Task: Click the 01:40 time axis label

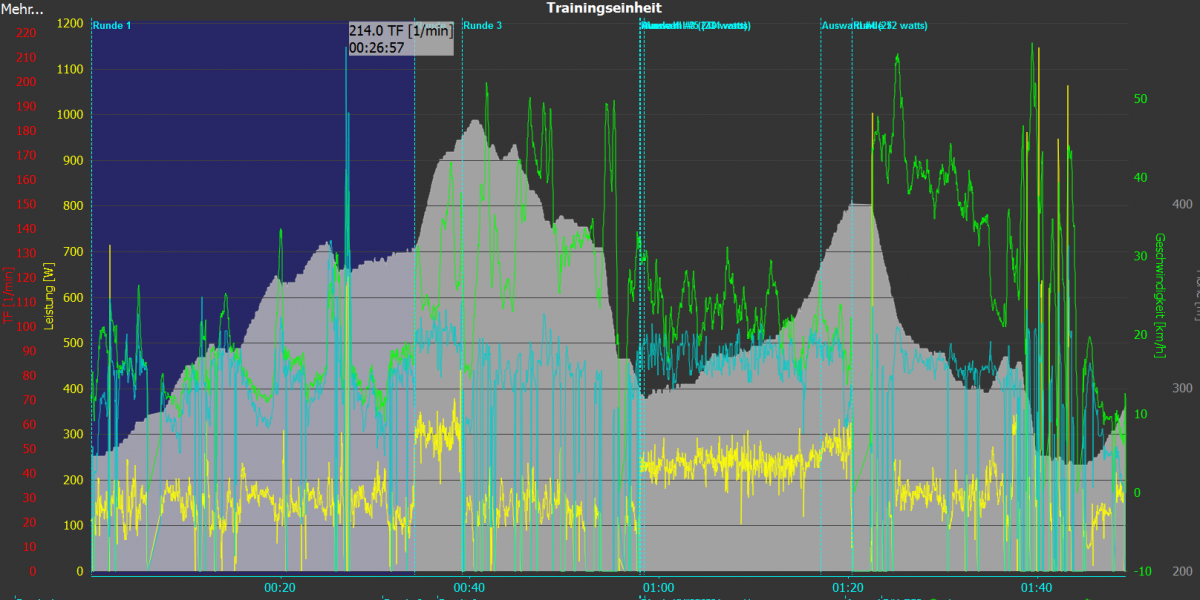Action: (x=1037, y=587)
